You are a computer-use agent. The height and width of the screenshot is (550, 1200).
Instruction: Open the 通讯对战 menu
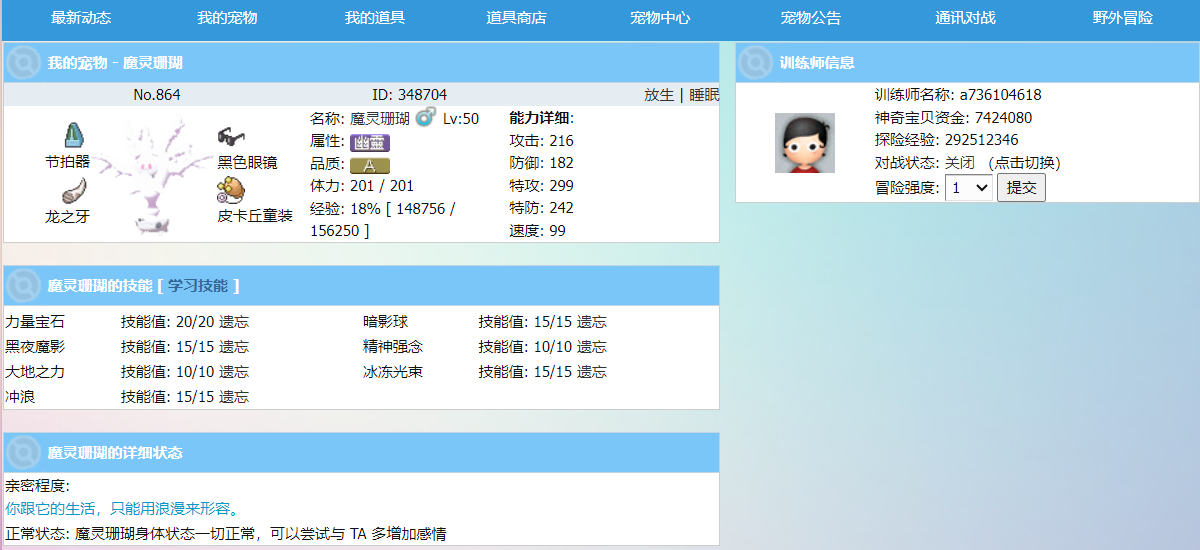click(965, 18)
